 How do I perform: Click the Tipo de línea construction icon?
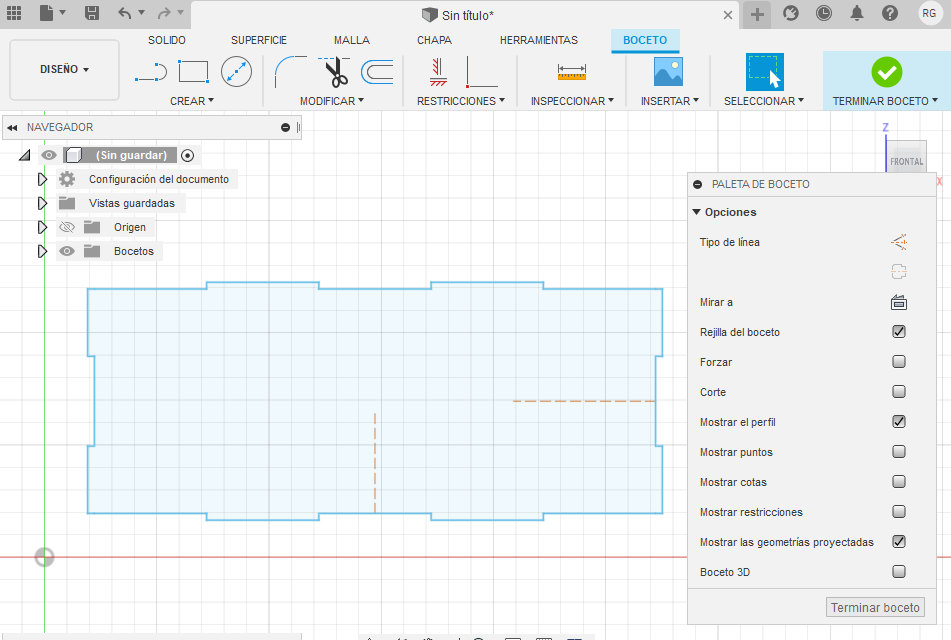point(899,242)
